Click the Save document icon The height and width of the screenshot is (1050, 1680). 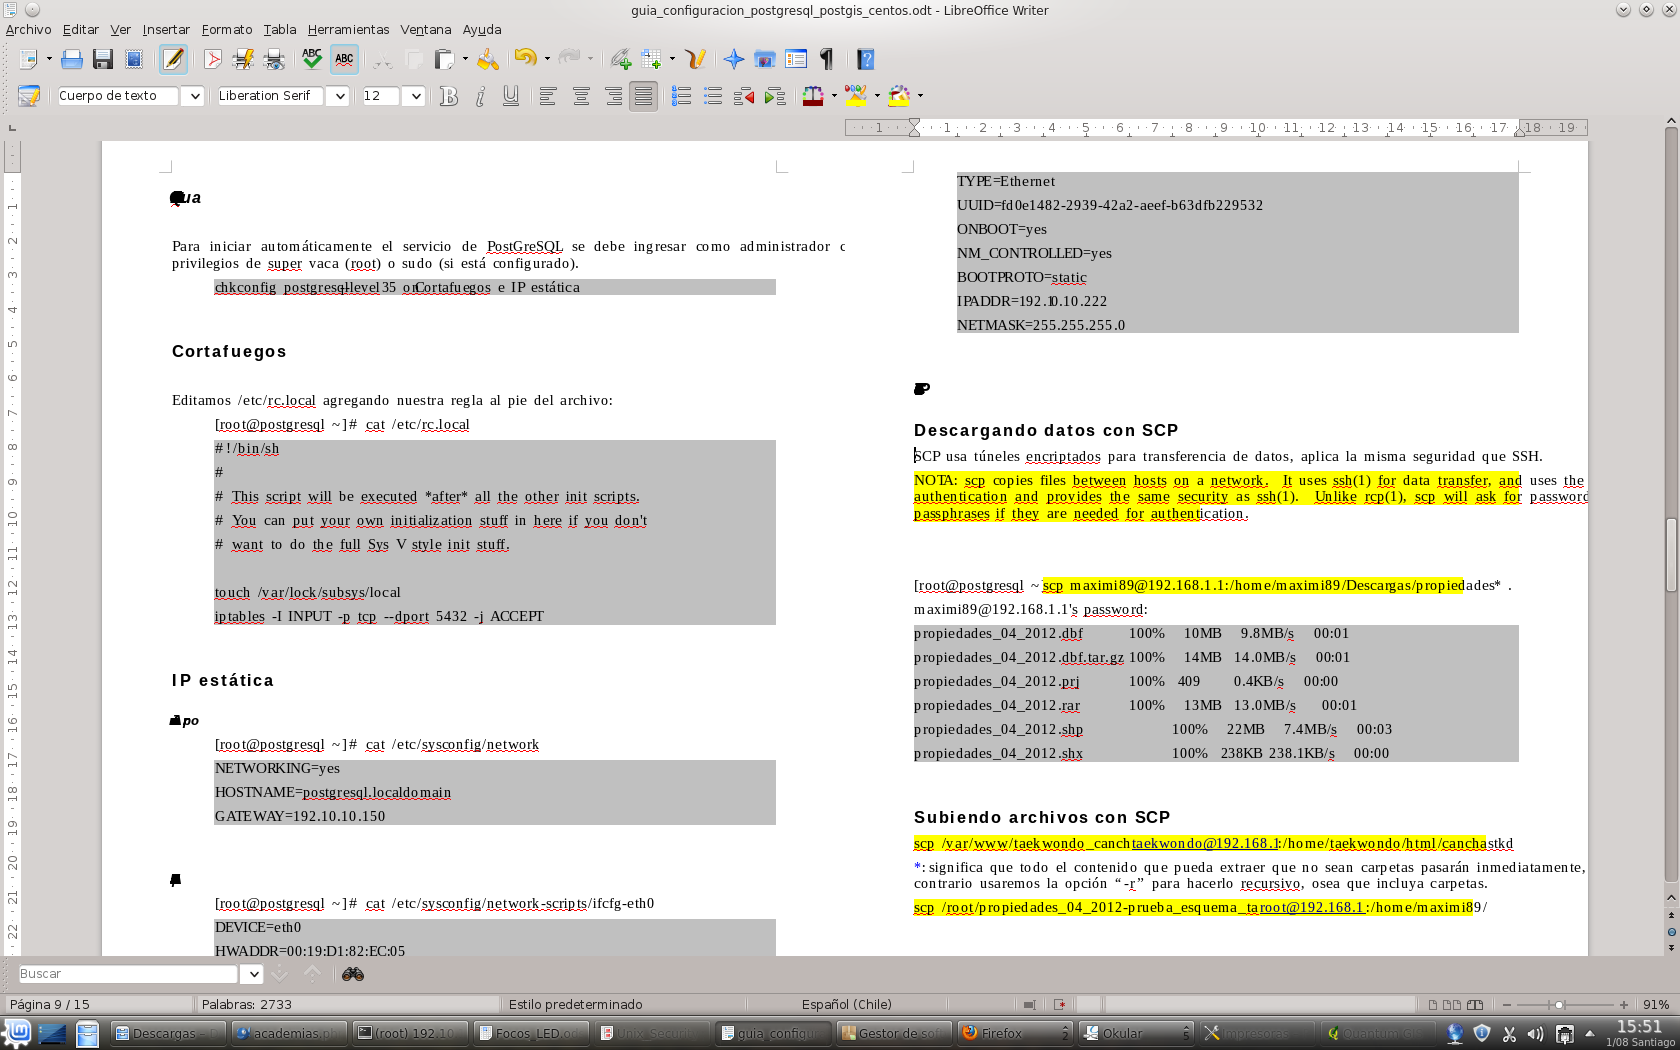point(102,60)
